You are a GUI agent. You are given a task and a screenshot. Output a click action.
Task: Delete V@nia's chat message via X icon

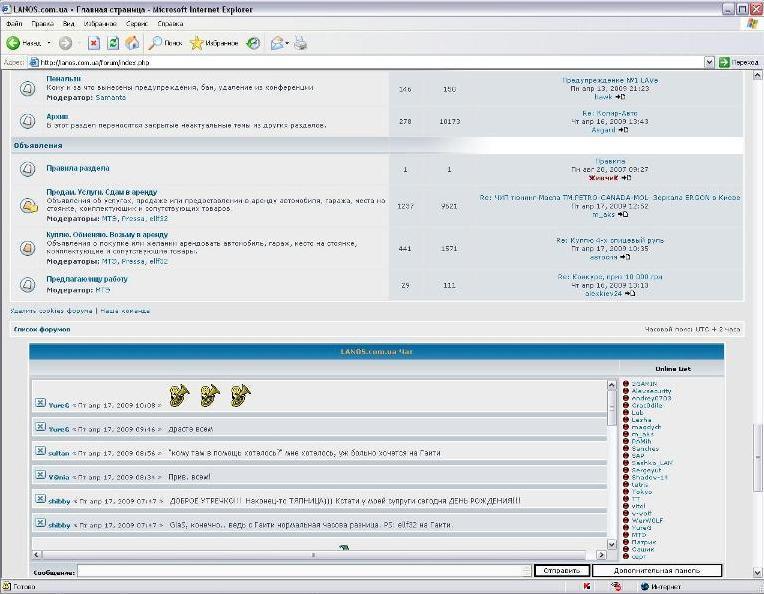pyautogui.click(x=40, y=475)
